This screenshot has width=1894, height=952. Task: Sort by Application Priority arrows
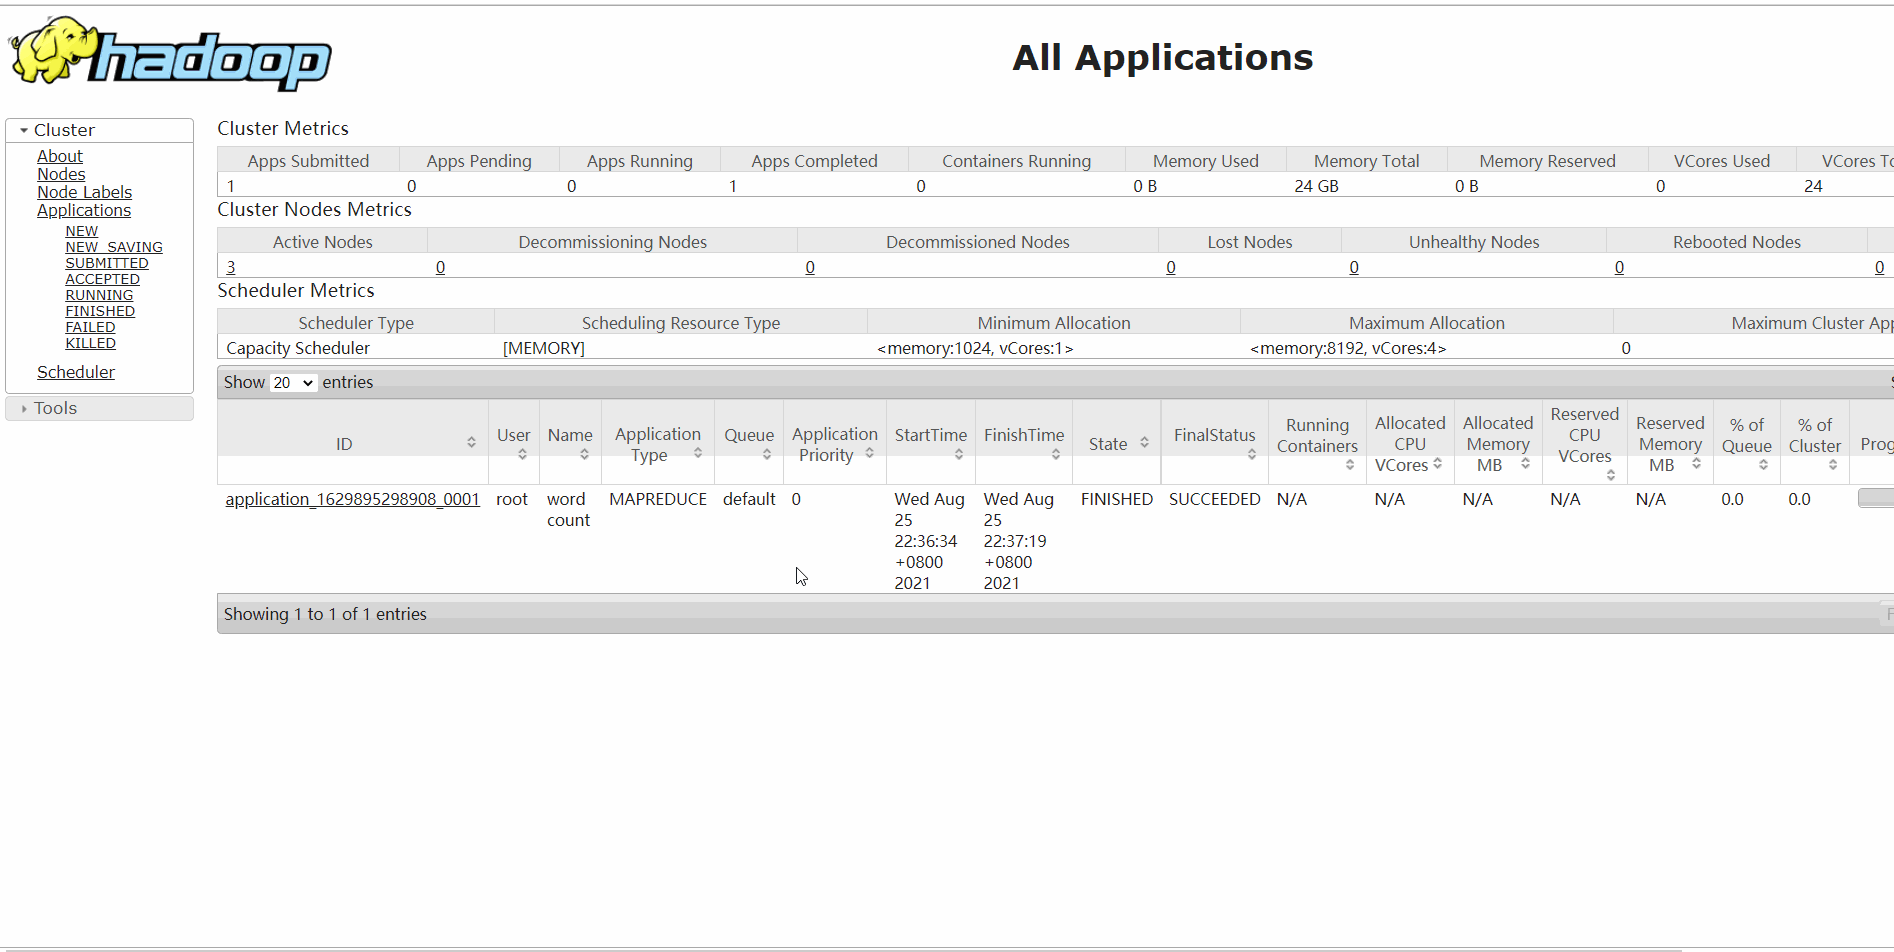[x=869, y=453]
